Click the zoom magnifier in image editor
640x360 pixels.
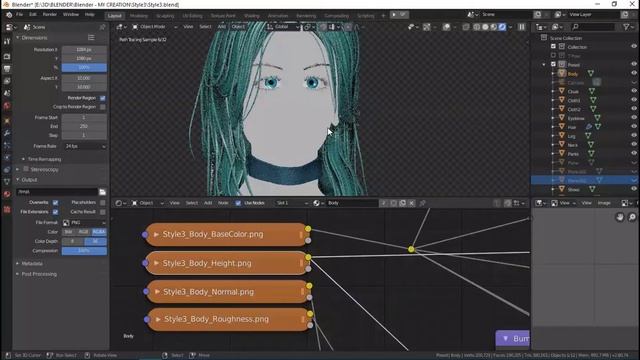[632, 217]
